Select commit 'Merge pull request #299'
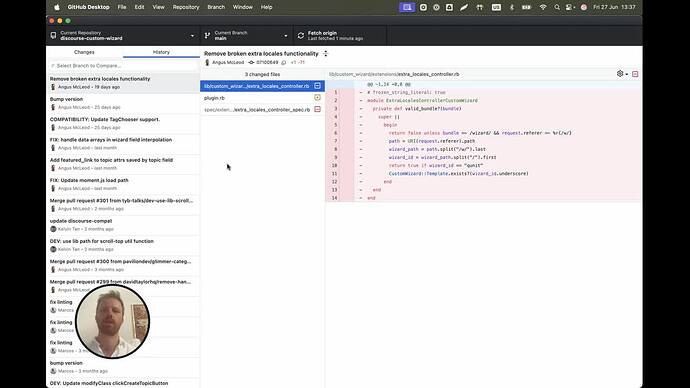 tap(123, 286)
